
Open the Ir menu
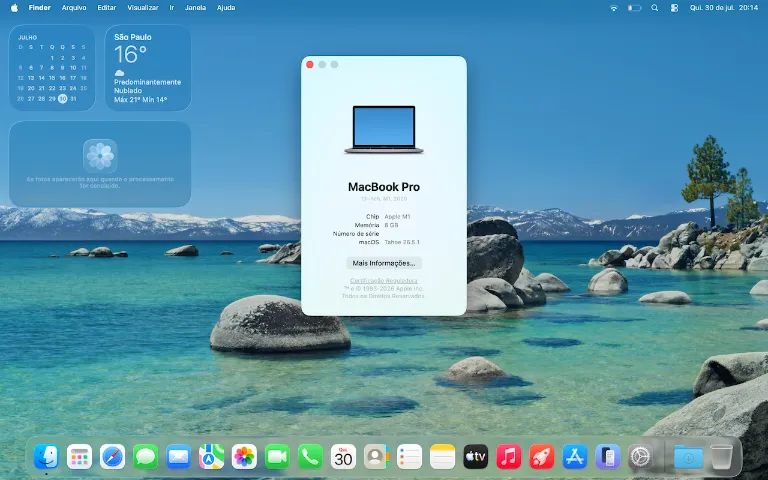pyautogui.click(x=171, y=8)
